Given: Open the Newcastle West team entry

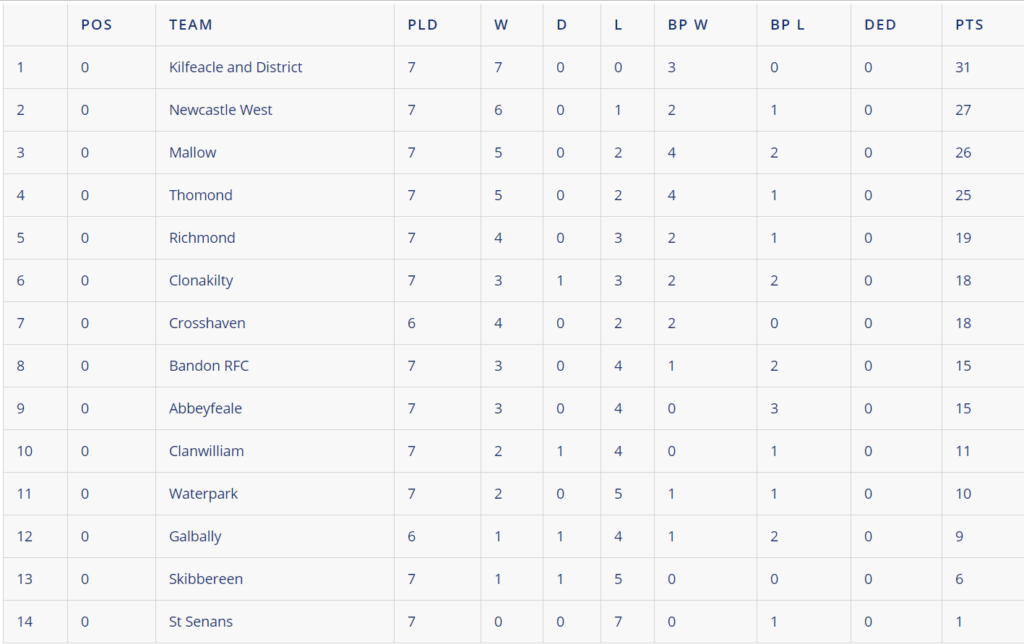Looking at the screenshot, I should click(220, 110).
